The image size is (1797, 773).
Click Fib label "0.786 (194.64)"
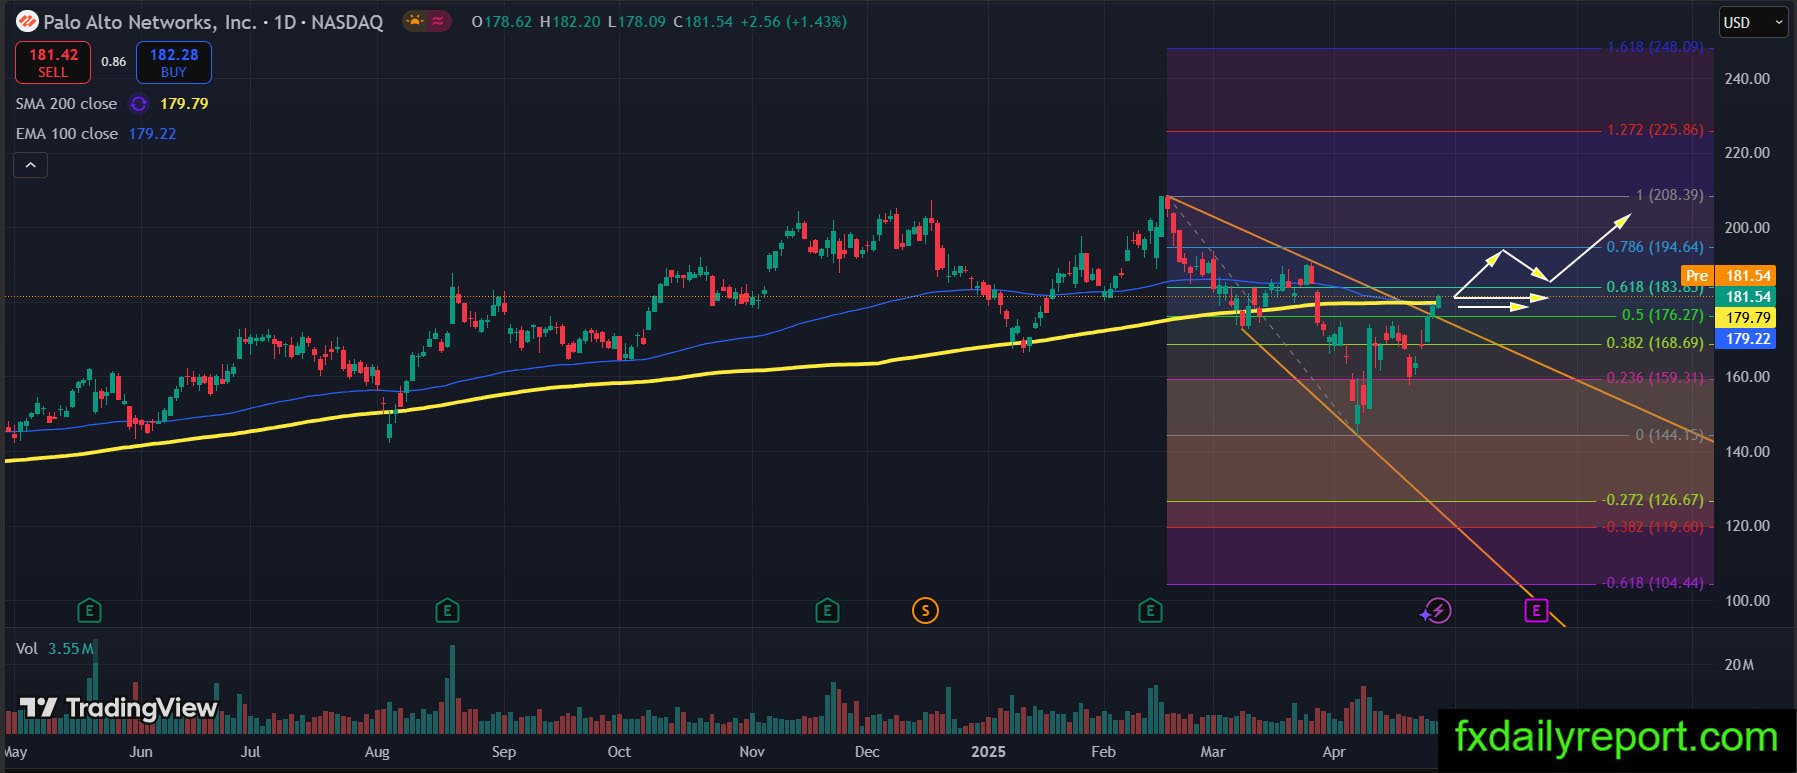(1655, 247)
